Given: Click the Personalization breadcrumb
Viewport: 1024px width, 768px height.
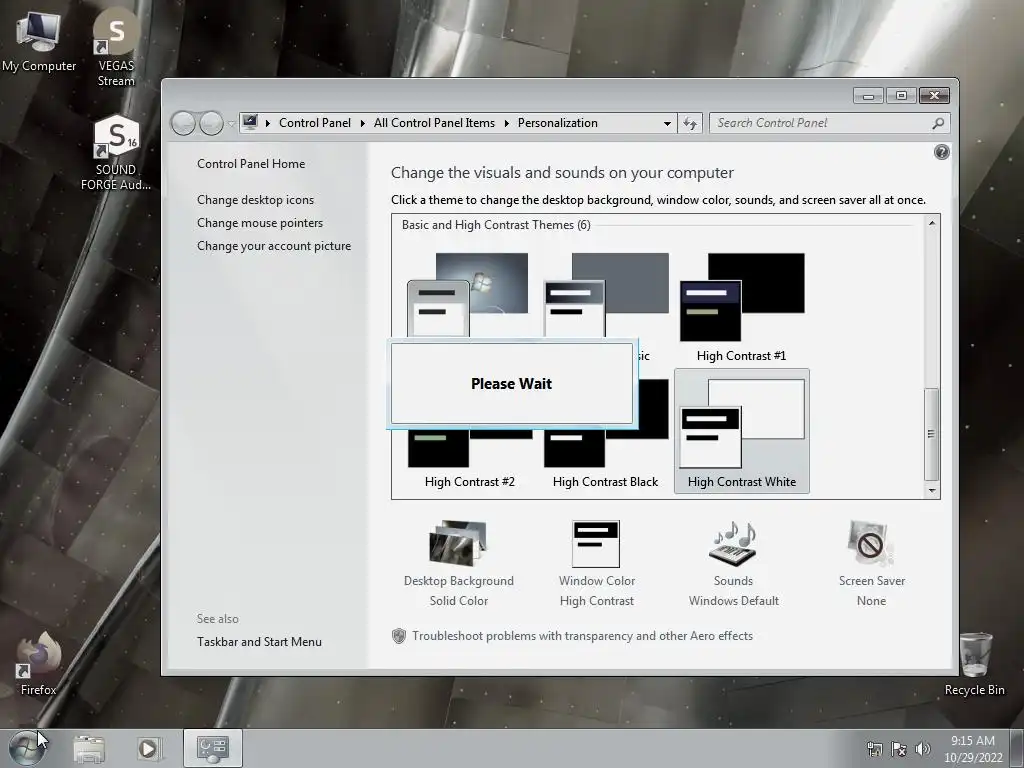Looking at the screenshot, I should tap(558, 123).
